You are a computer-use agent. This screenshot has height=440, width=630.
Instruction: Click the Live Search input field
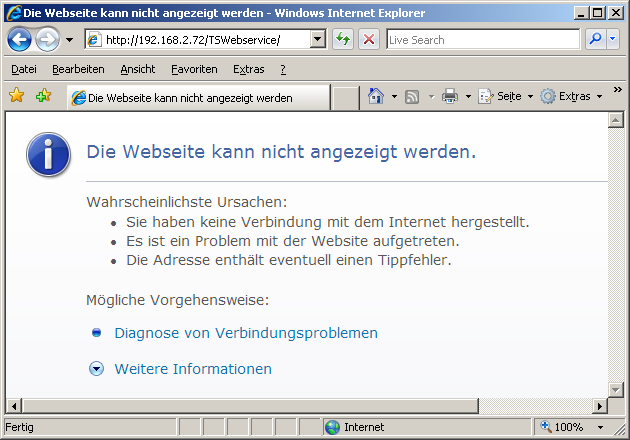click(x=481, y=40)
